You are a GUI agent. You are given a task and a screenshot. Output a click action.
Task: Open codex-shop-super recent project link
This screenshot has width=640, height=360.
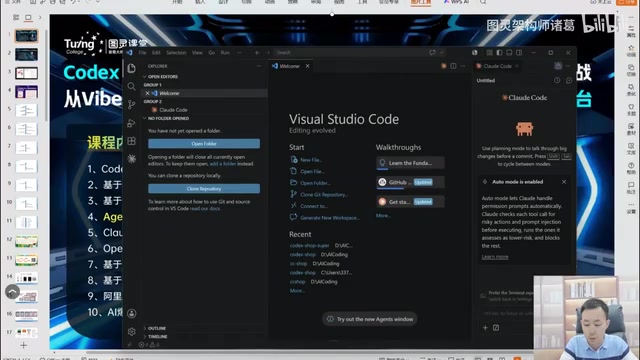pyautogui.click(x=309, y=246)
